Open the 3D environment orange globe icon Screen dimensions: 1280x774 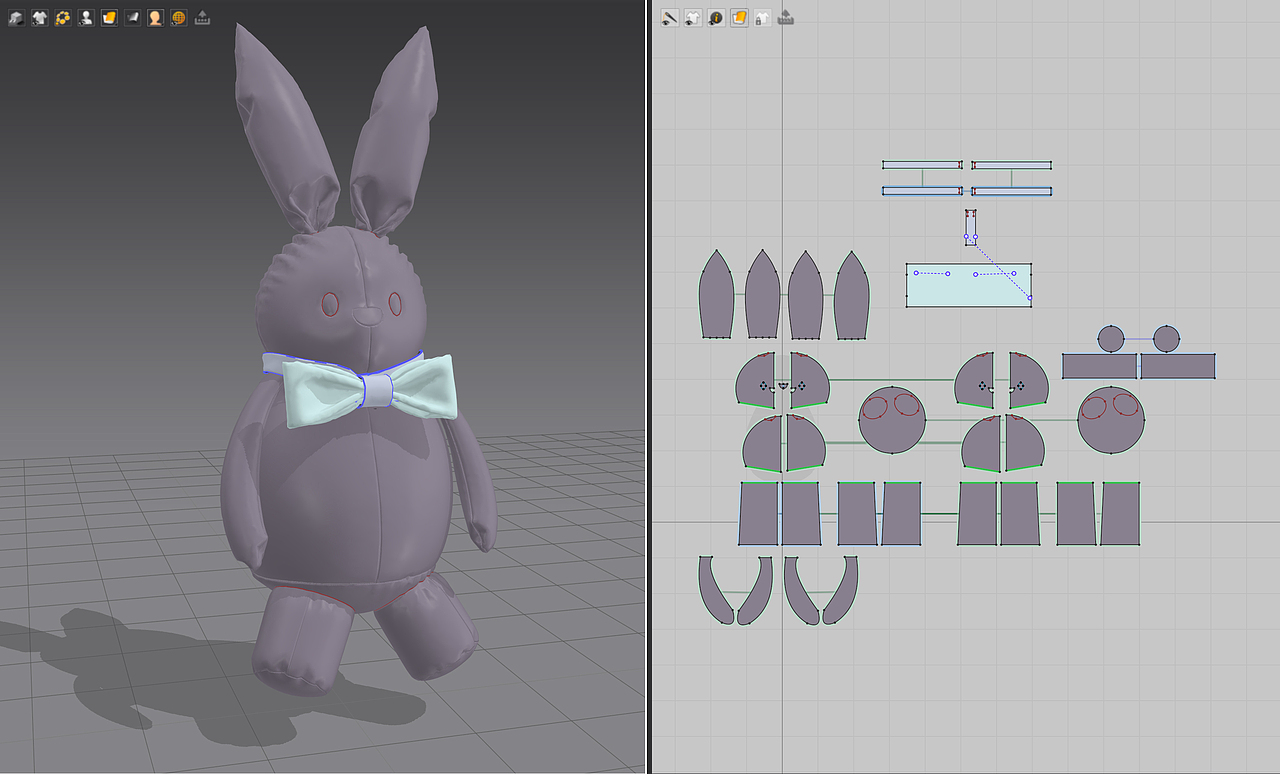pos(178,18)
